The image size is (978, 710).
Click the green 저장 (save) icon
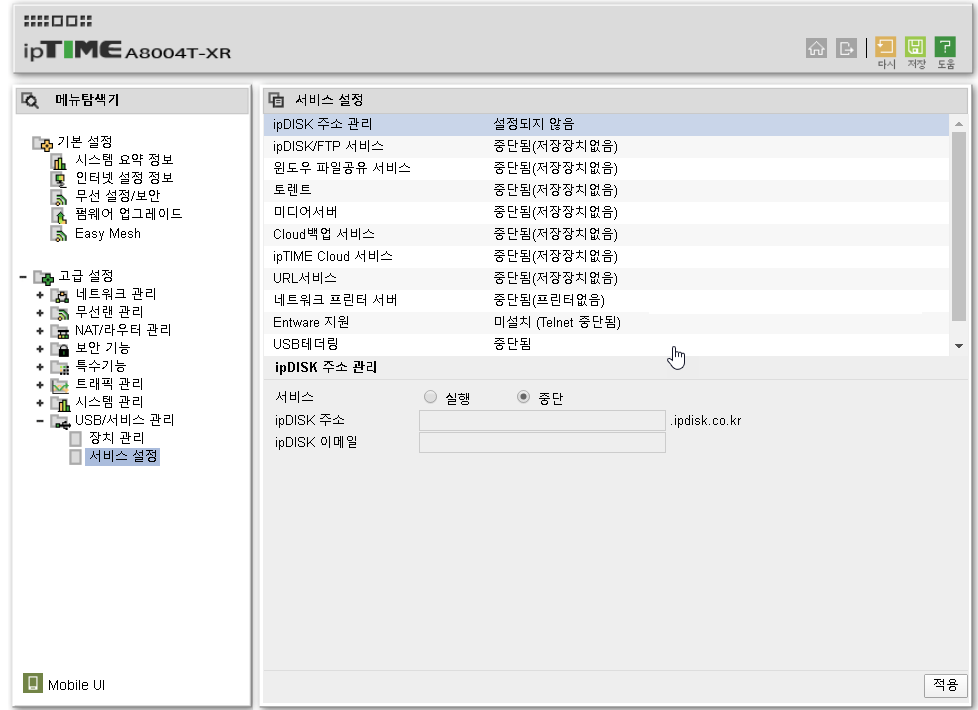pos(915,47)
